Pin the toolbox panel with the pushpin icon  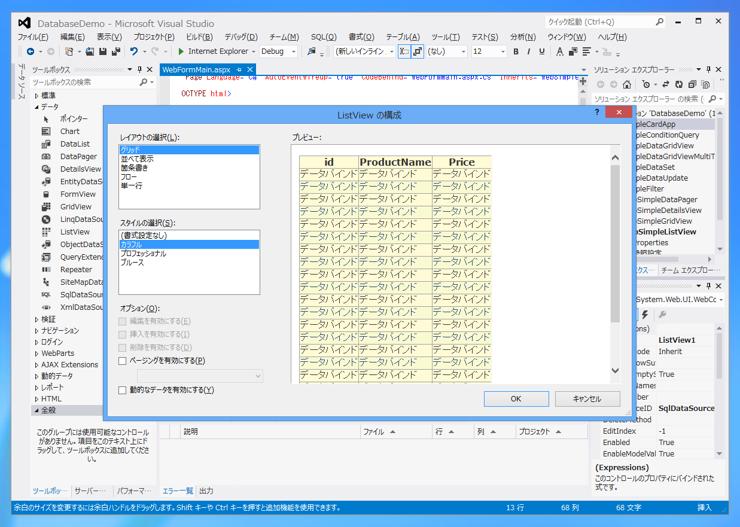140,69
